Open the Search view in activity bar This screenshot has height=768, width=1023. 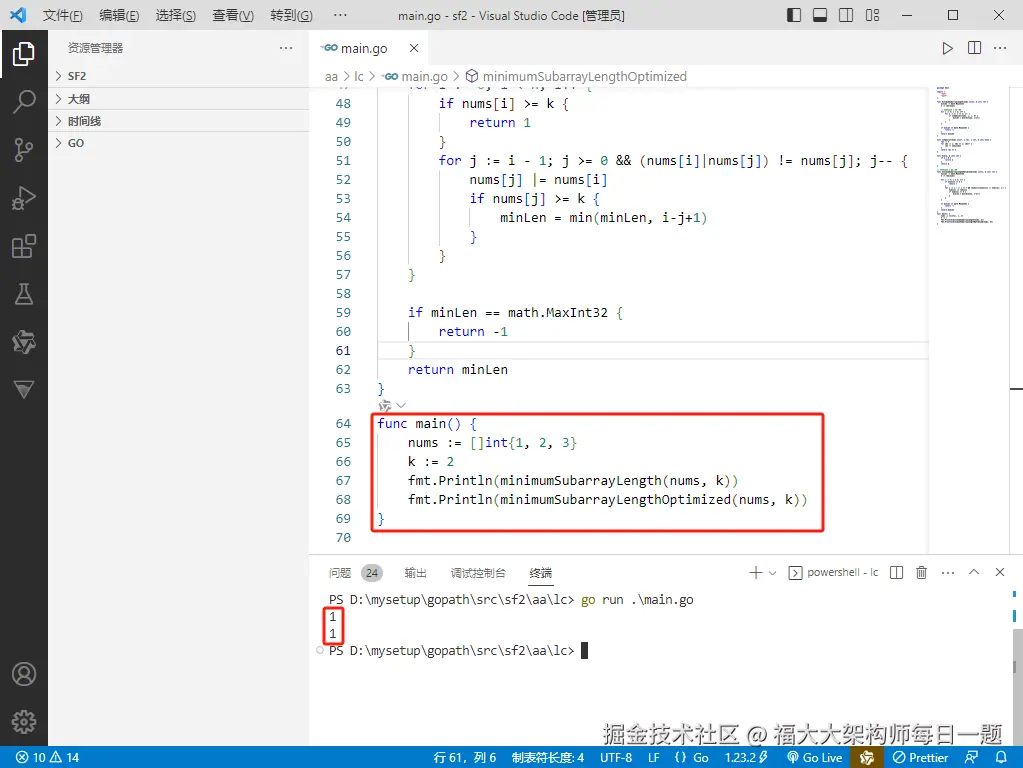click(x=23, y=101)
